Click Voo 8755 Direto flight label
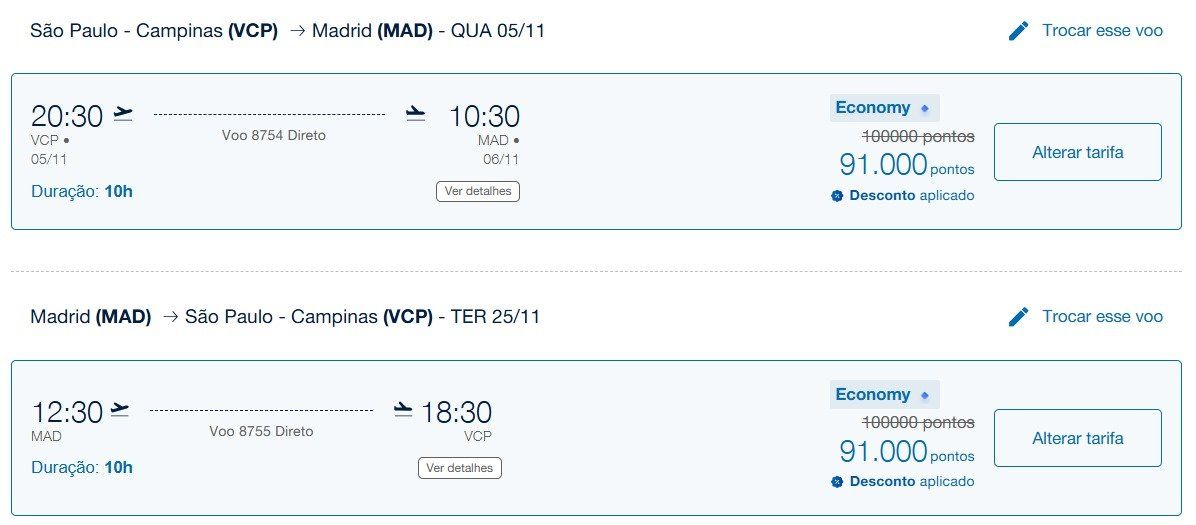1196x525 pixels. click(x=262, y=431)
